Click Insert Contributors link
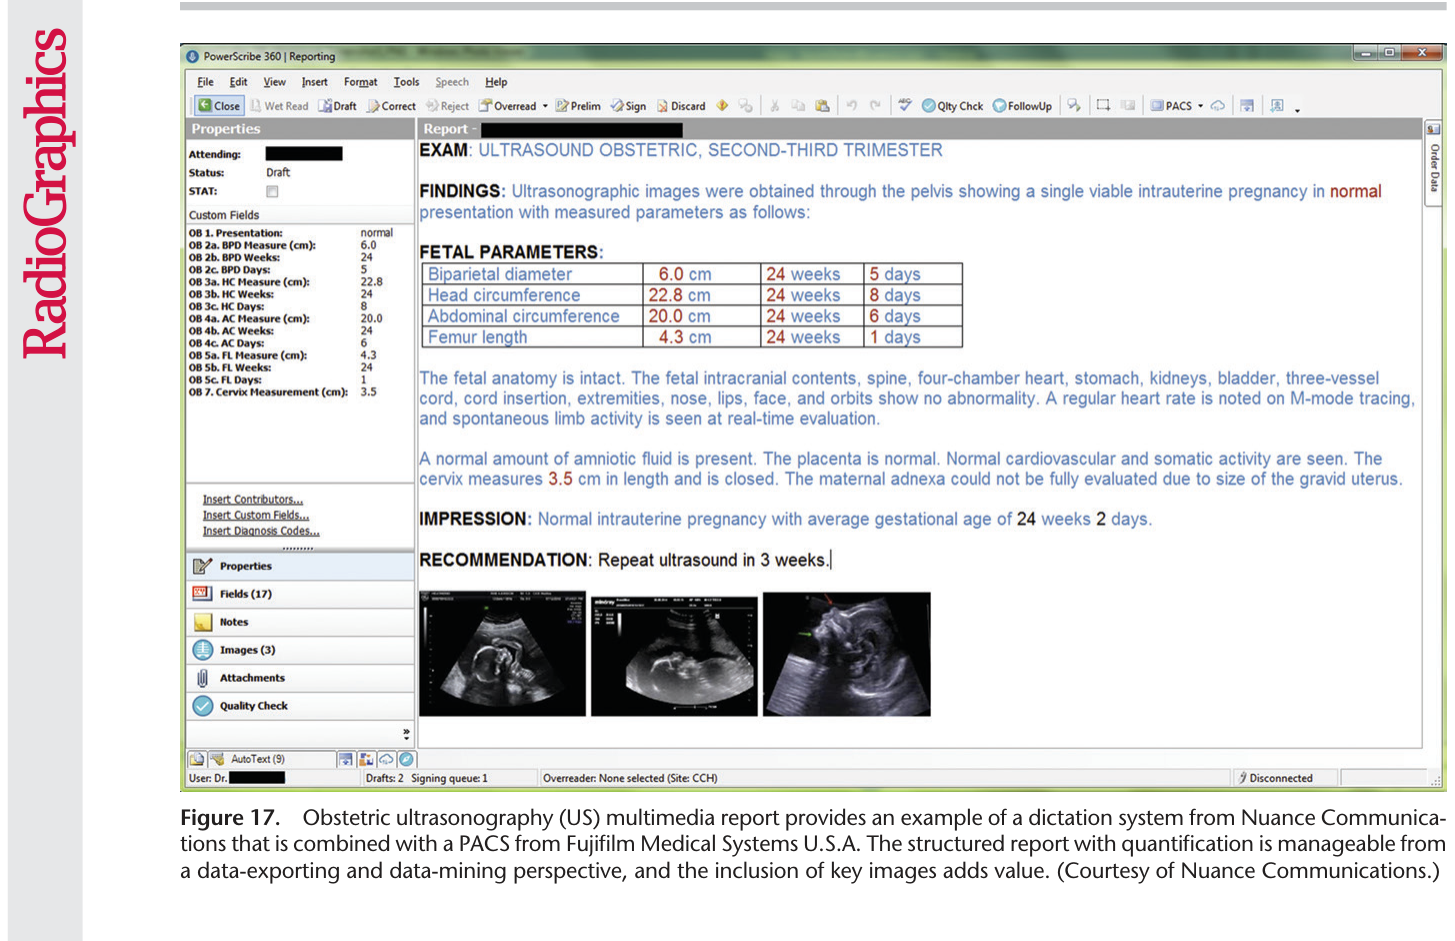The width and height of the screenshot is (1455, 941). click(x=252, y=499)
